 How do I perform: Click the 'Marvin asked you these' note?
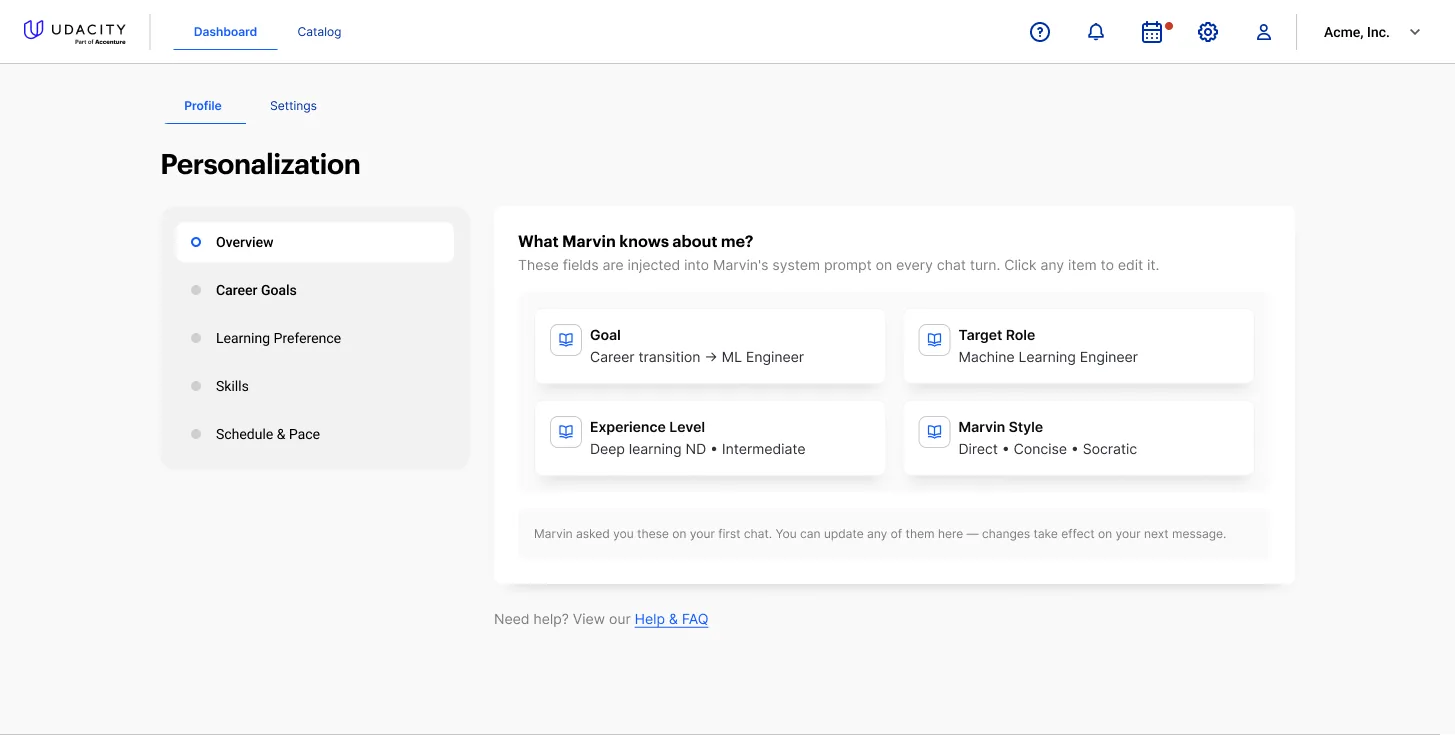[880, 534]
